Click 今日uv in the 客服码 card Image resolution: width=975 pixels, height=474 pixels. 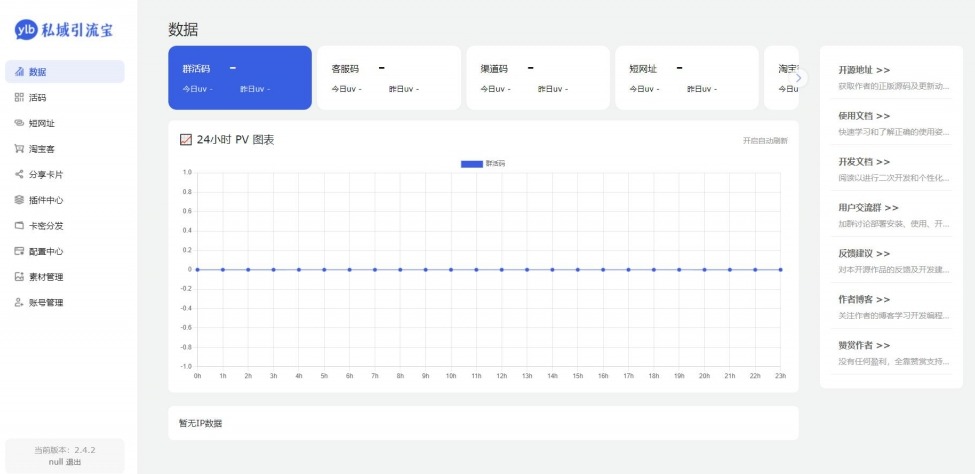point(346,89)
